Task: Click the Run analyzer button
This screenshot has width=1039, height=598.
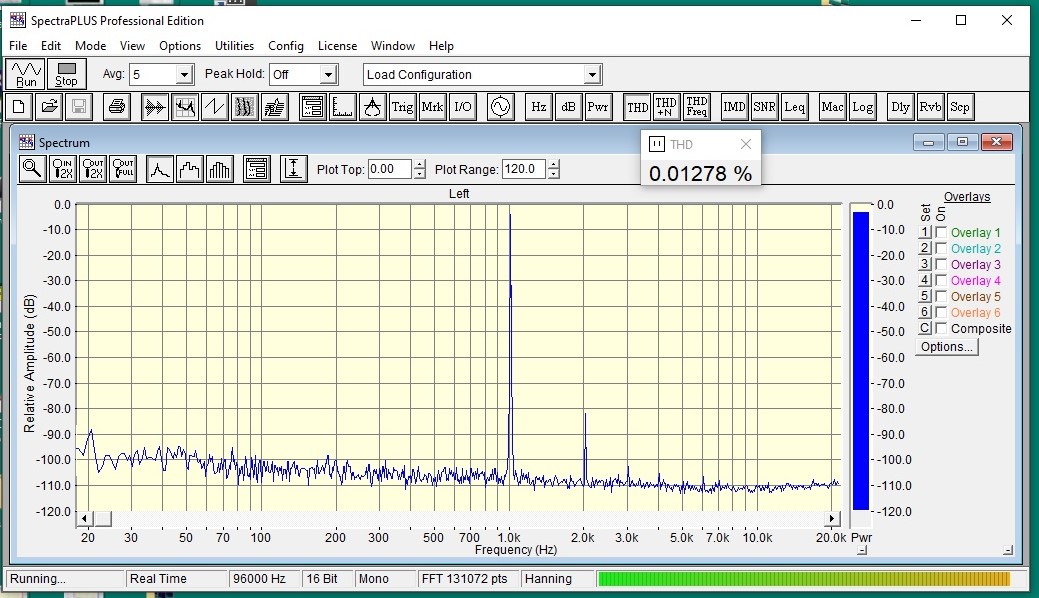Action: point(26,74)
